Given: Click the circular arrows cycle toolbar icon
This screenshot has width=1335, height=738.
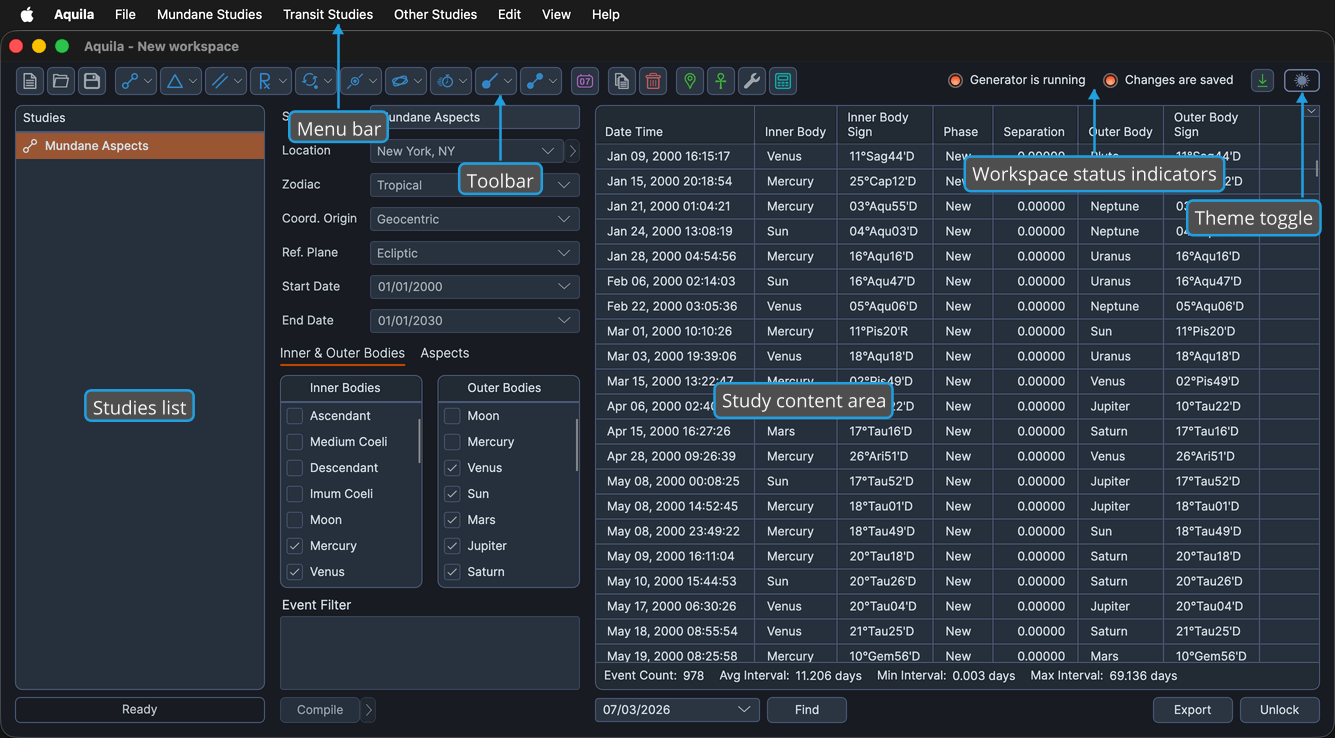Looking at the screenshot, I should coord(316,81).
